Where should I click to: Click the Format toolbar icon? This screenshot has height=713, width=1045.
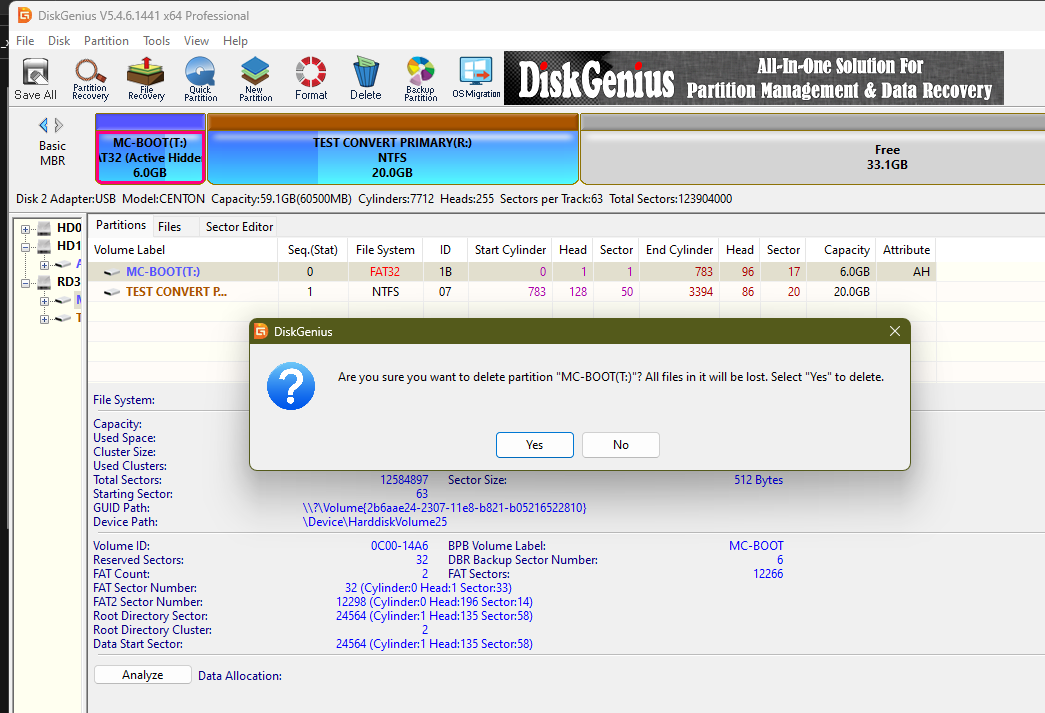(311, 79)
